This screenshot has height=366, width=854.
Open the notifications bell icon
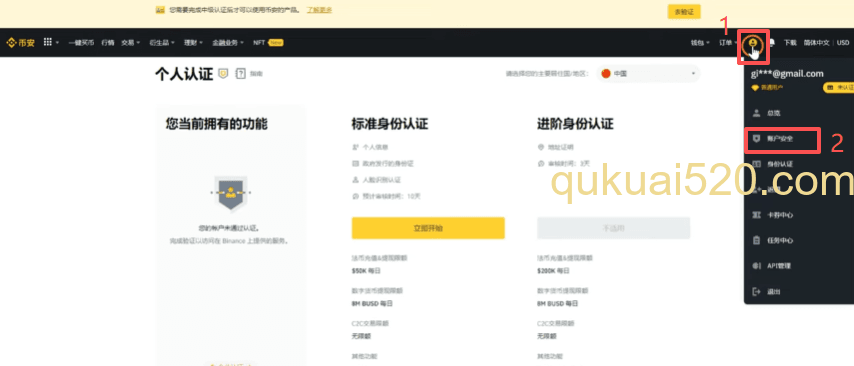(x=772, y=42)
